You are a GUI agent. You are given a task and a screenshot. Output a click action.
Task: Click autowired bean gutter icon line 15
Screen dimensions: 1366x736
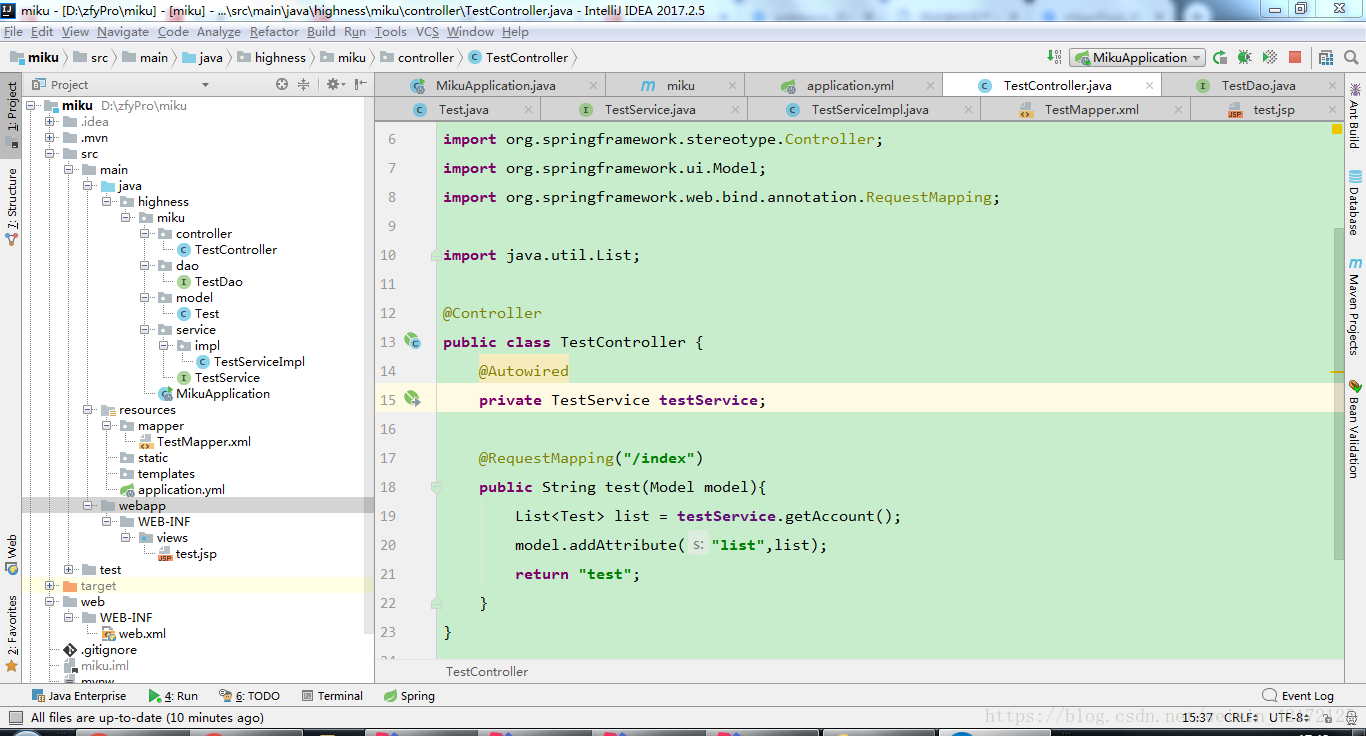[412, 399]
